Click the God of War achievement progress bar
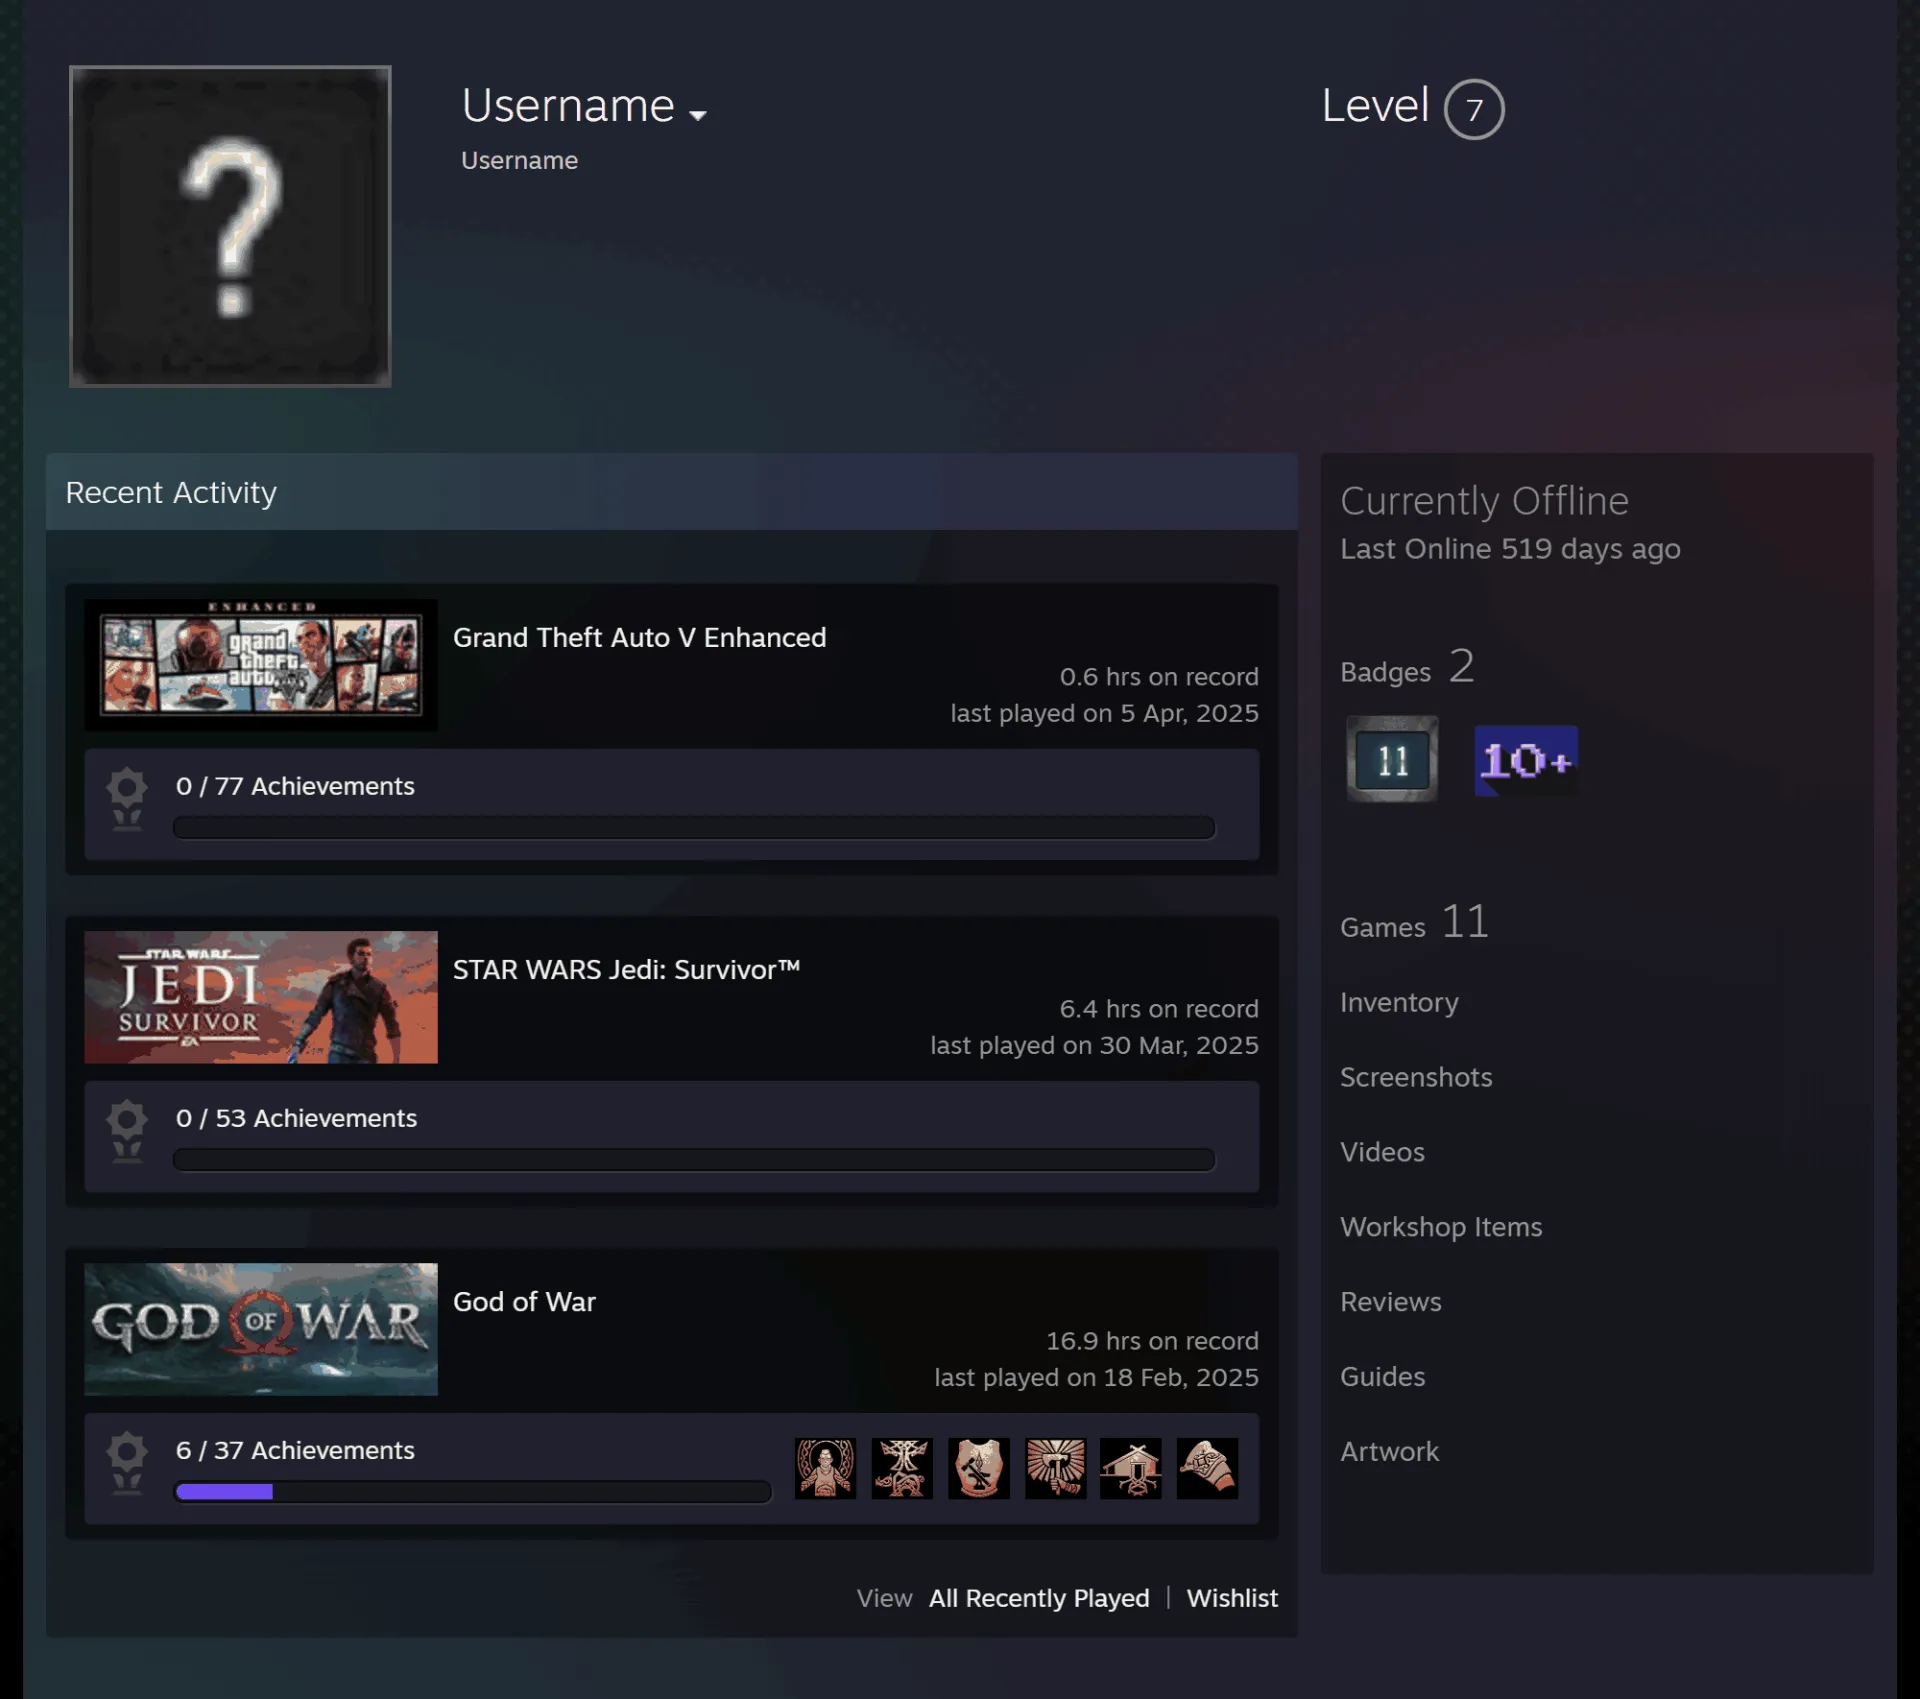Image resolution: width=1920 pixels, height=1699 pixels. [473, 1492]
